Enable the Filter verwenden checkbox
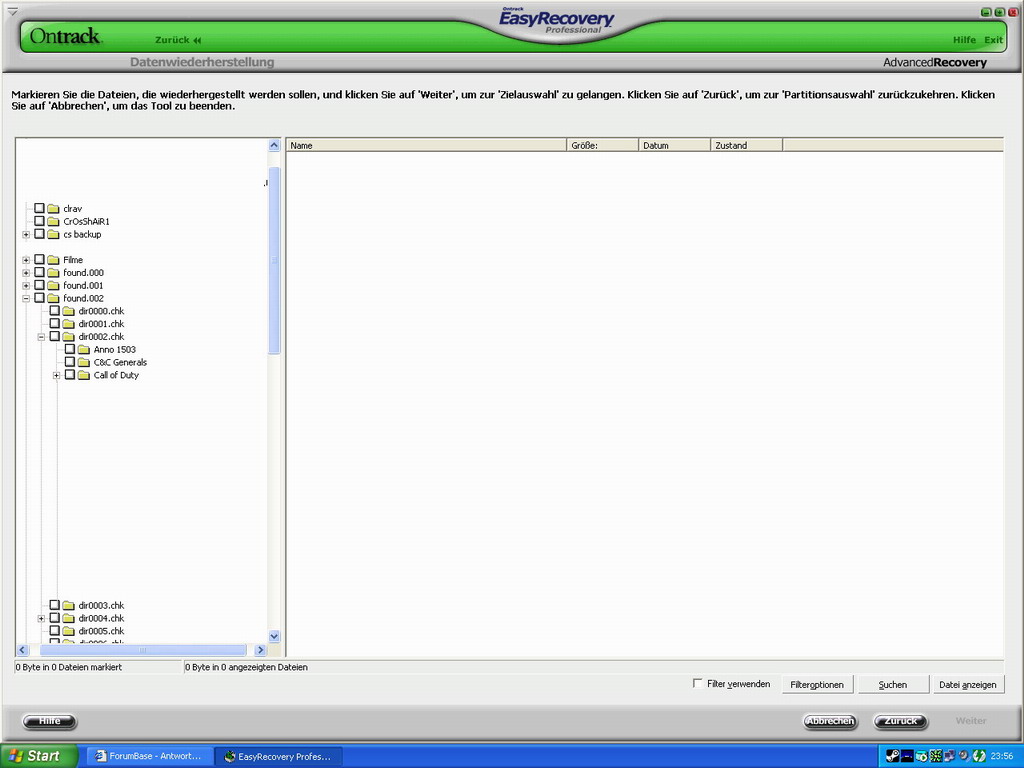 tap(697, 683)
